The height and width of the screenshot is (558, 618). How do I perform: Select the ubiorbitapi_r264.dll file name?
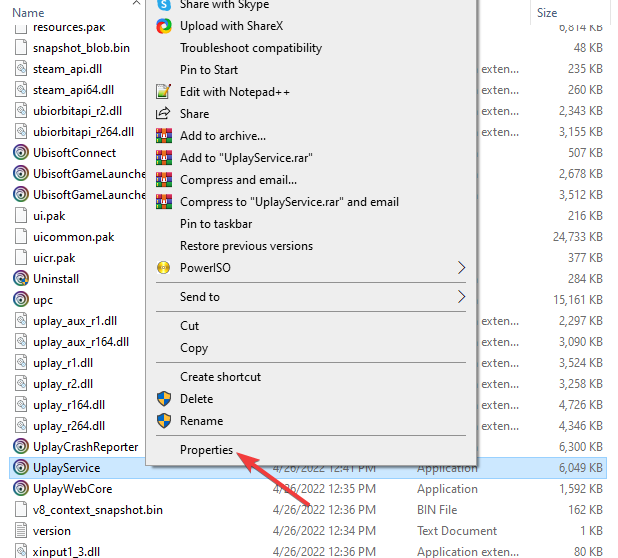coord(84,132)
